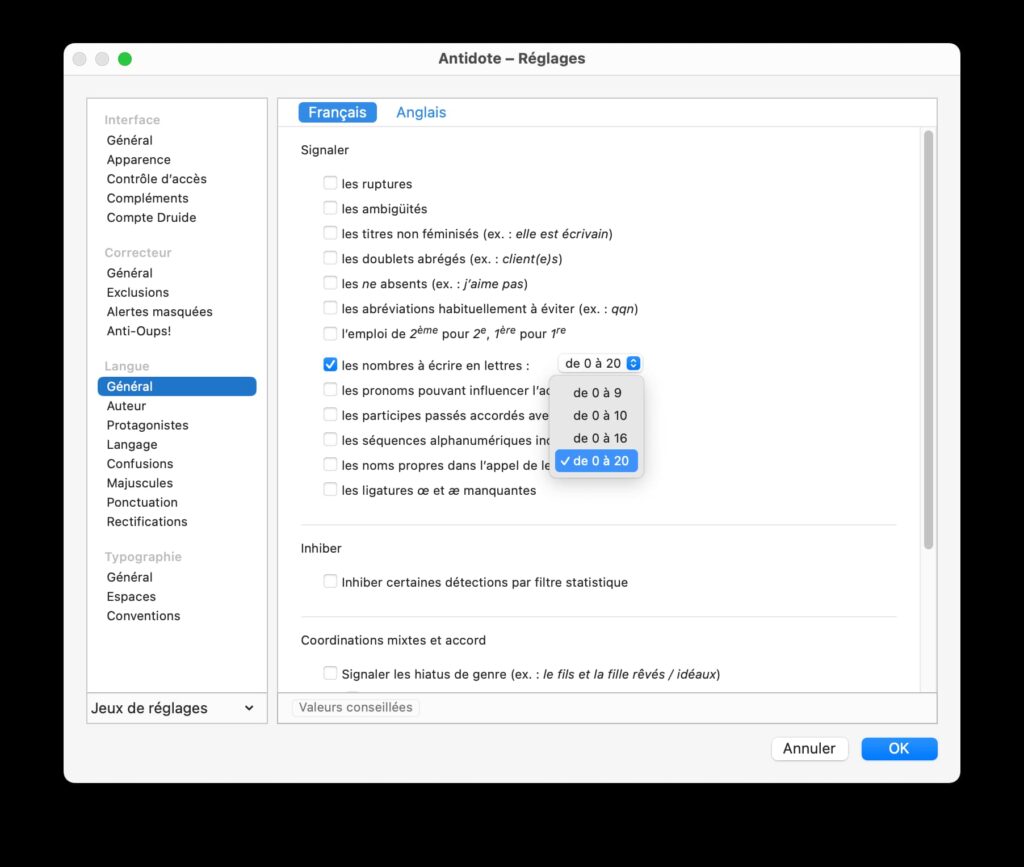Toggle "les ligatures œ et æ manquantes"

click(330, 490)
